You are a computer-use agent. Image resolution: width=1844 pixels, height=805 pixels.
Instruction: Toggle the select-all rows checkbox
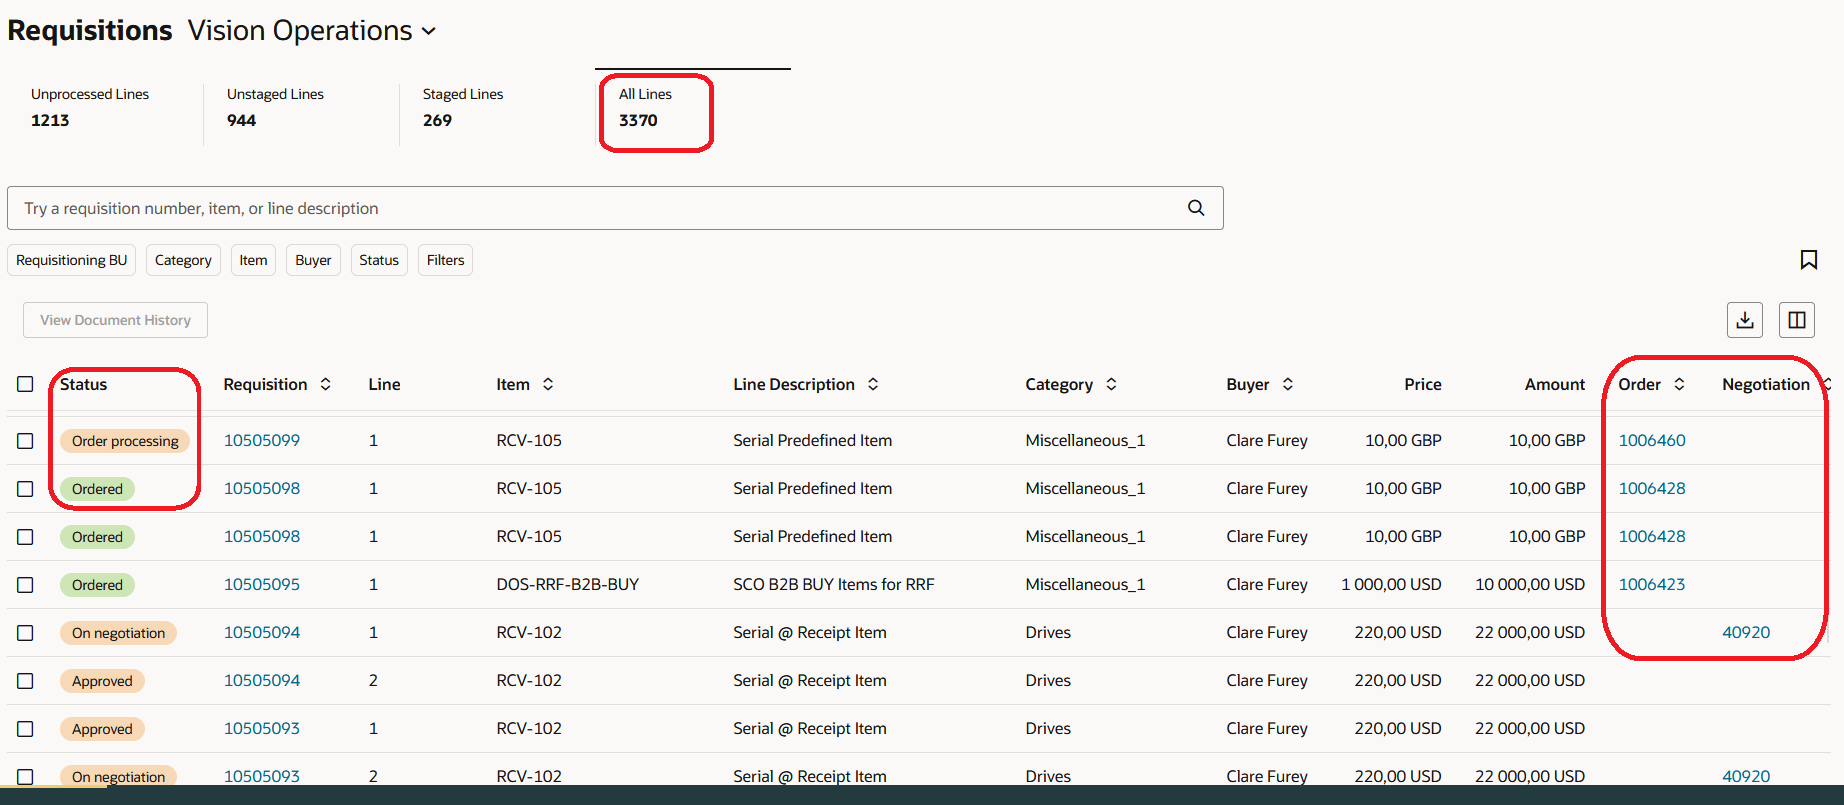click(25, 384)
